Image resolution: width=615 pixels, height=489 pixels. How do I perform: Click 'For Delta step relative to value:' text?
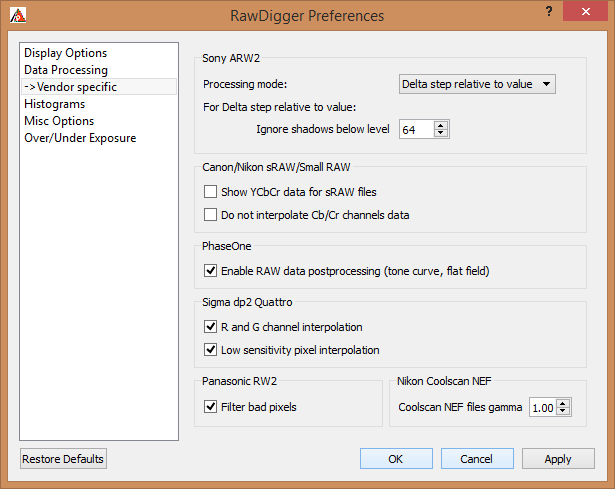click(x=280, y=107)
